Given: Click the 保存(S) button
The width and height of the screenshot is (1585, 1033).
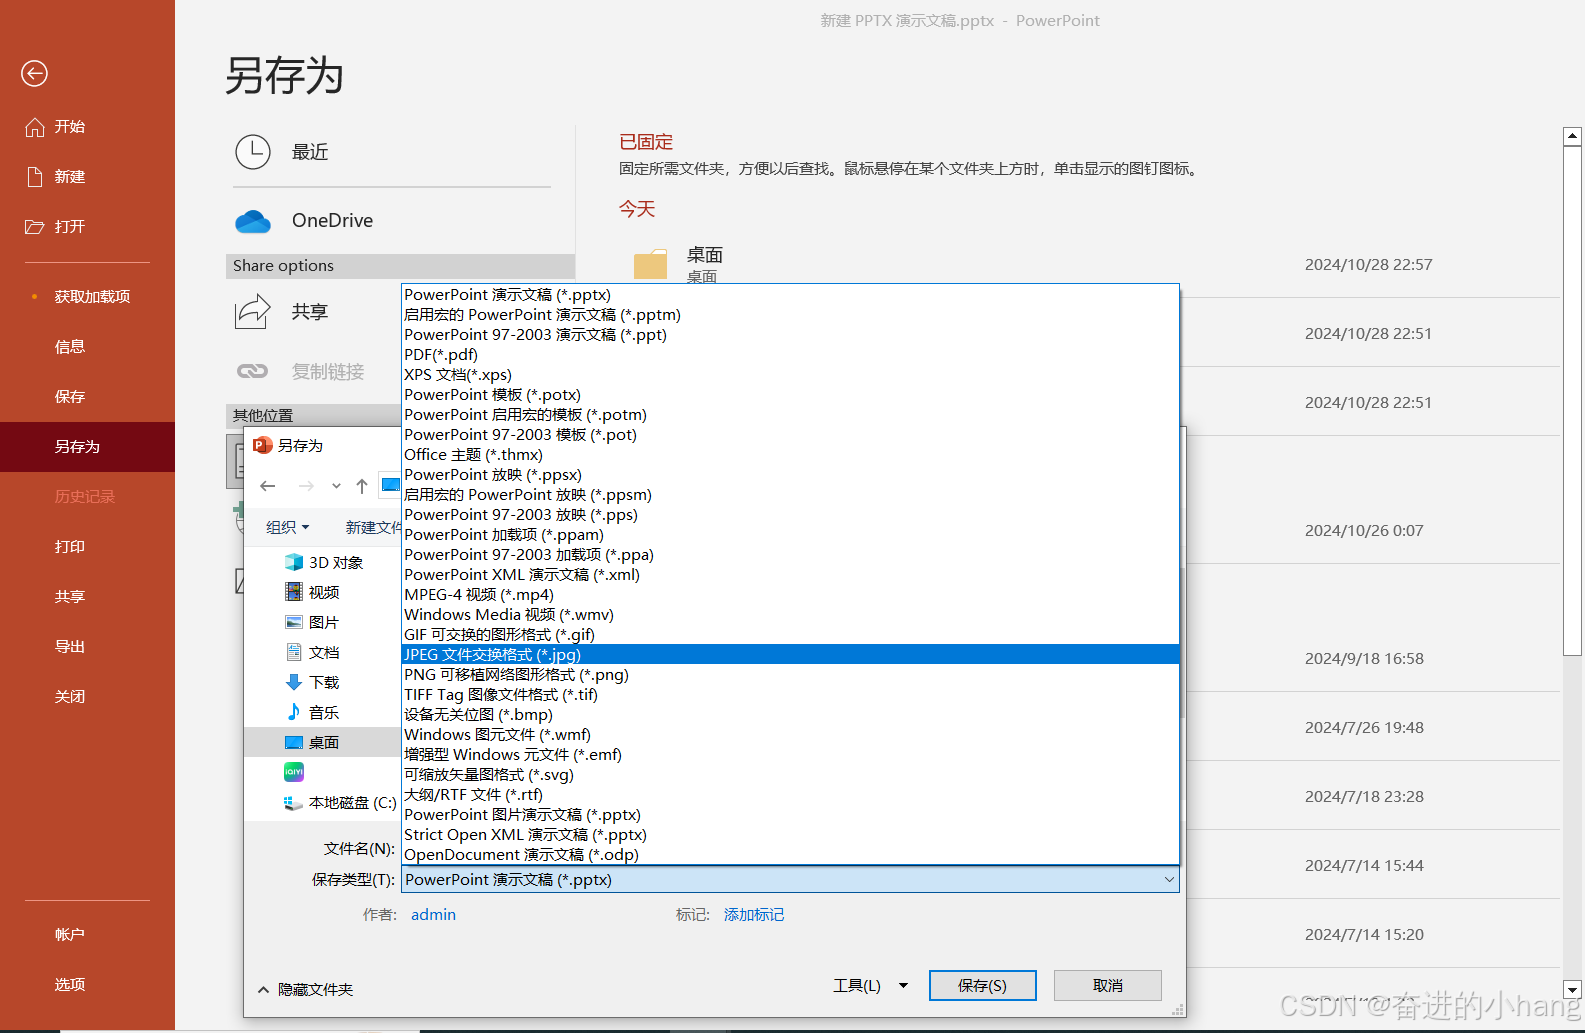Looking at the screenshot, I should coord(982,986).
